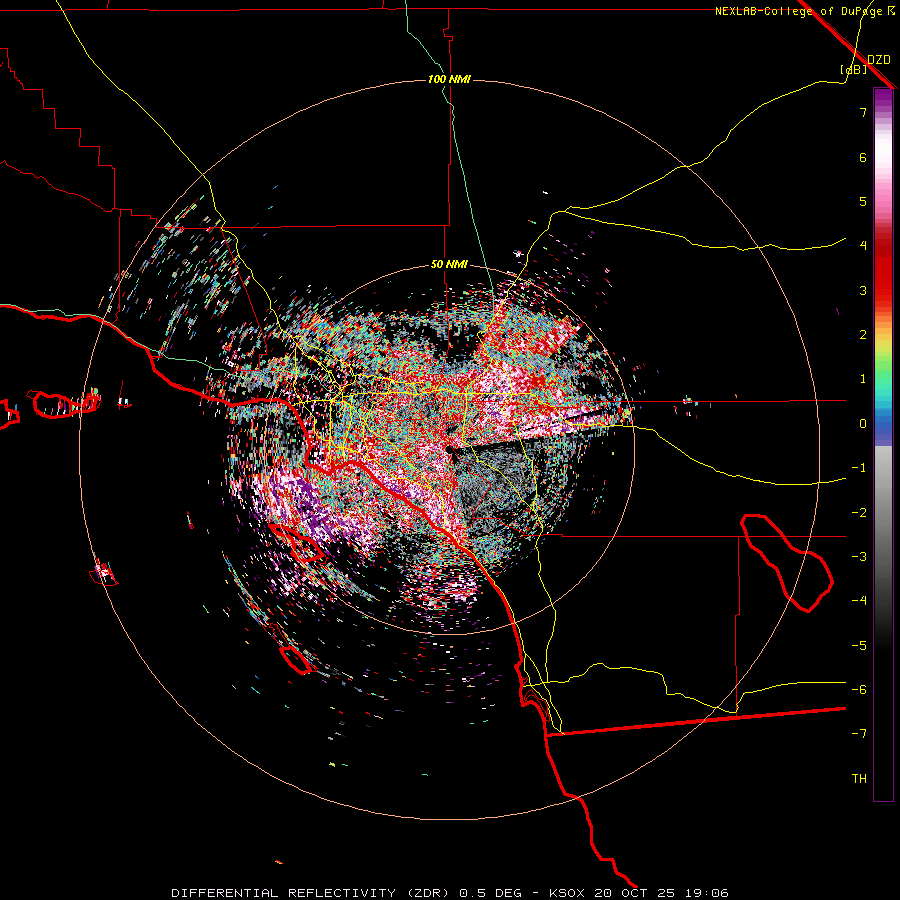Click the positive 5 scale value
The width and height of the screenshot is (900, 900).
coord(863,201)
